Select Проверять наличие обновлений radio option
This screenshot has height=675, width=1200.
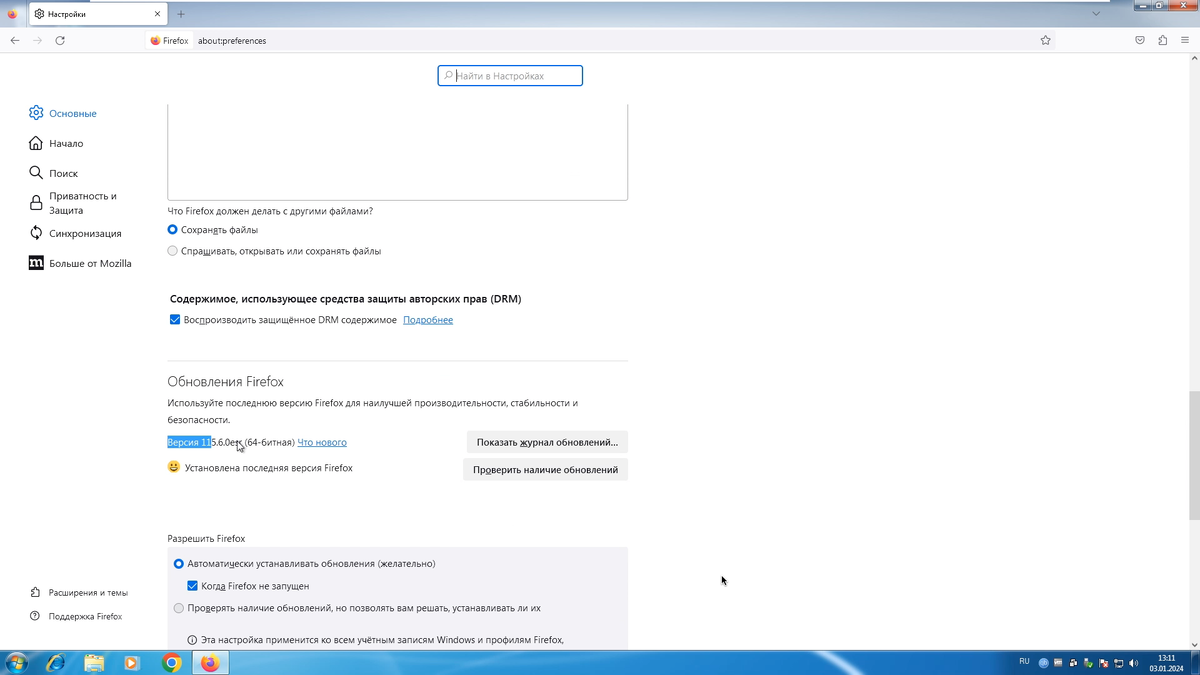[179, 608]
